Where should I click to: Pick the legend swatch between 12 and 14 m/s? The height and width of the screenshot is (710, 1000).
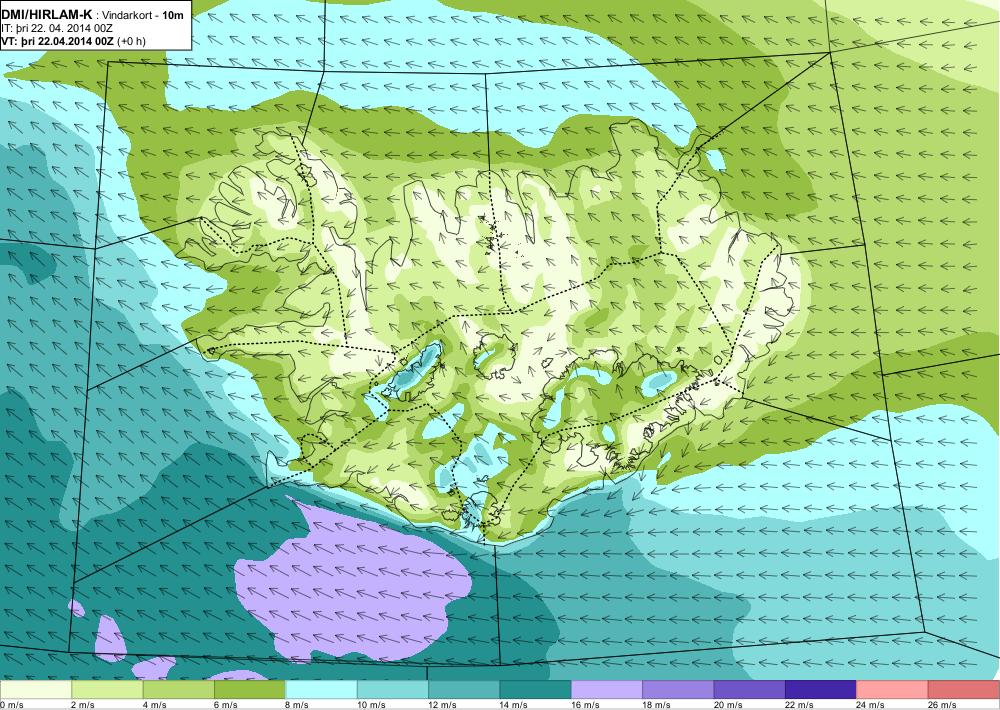(x=464, y=690)
